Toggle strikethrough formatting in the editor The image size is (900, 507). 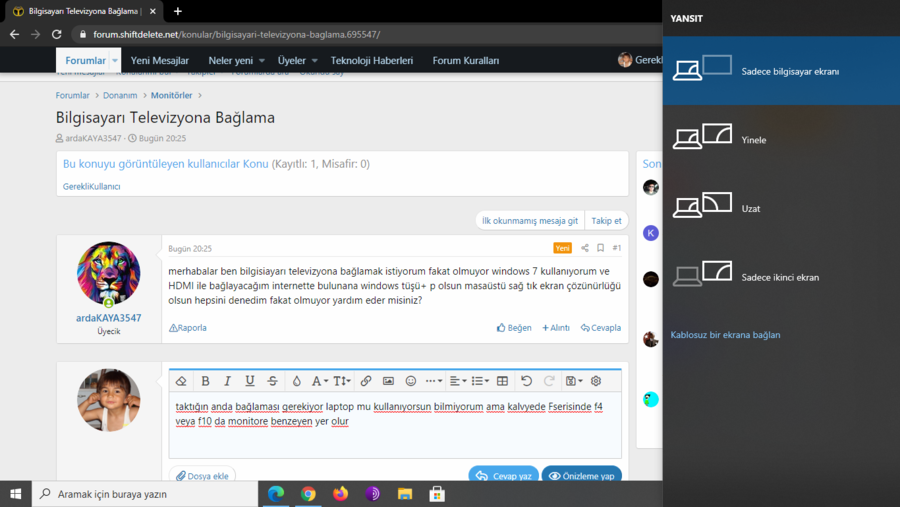272,381
